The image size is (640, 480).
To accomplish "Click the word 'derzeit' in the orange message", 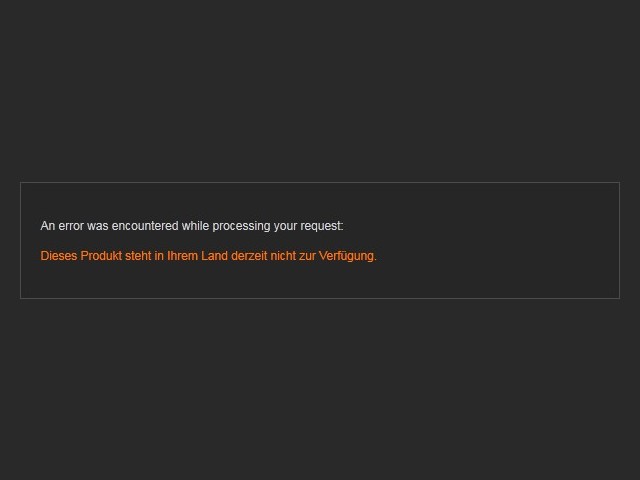I will [x=249, y=256].
